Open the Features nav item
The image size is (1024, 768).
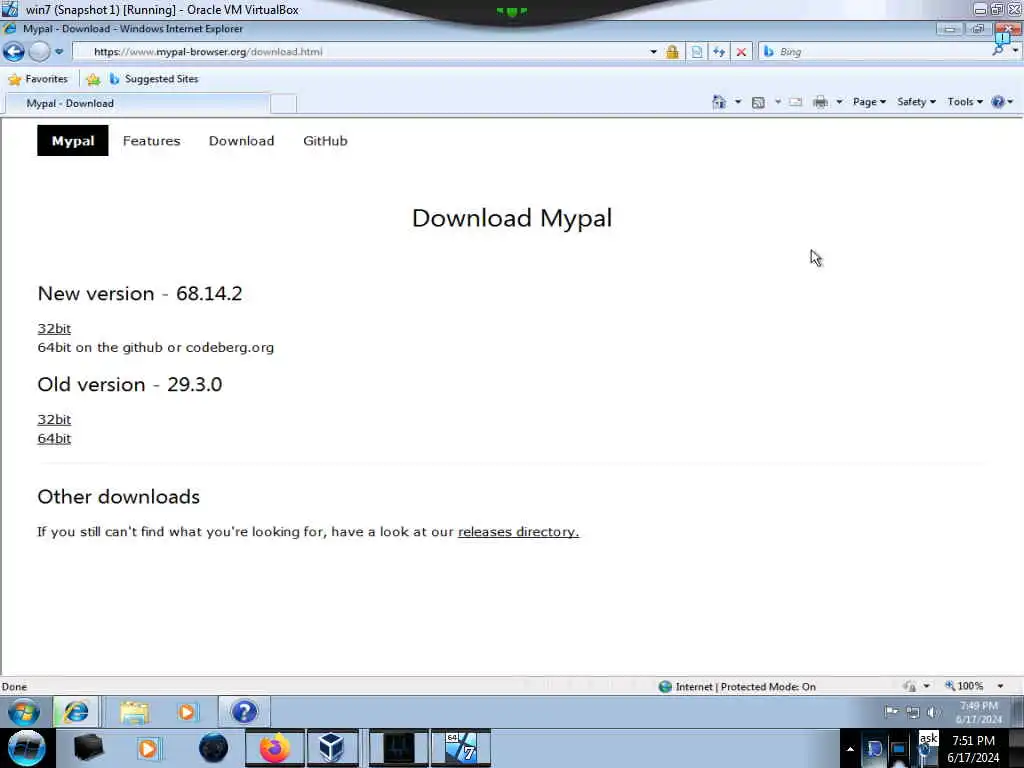pyautogui.click(x=152, y=140)
